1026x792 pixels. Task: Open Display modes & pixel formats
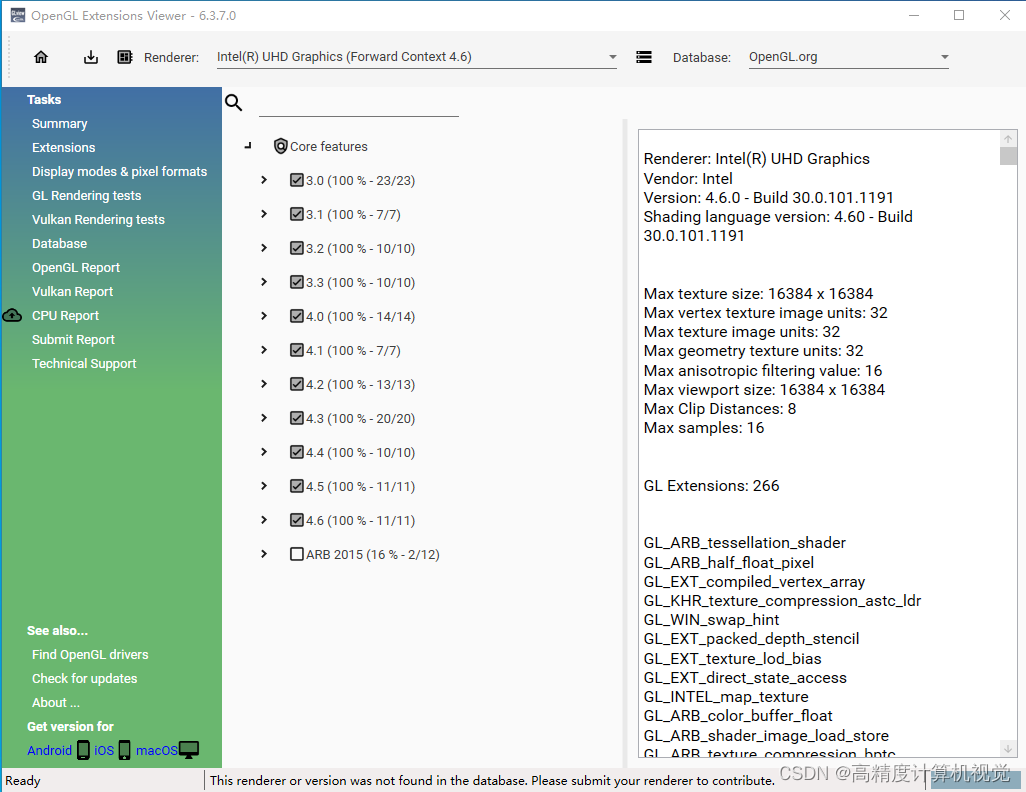click(119, 171)
